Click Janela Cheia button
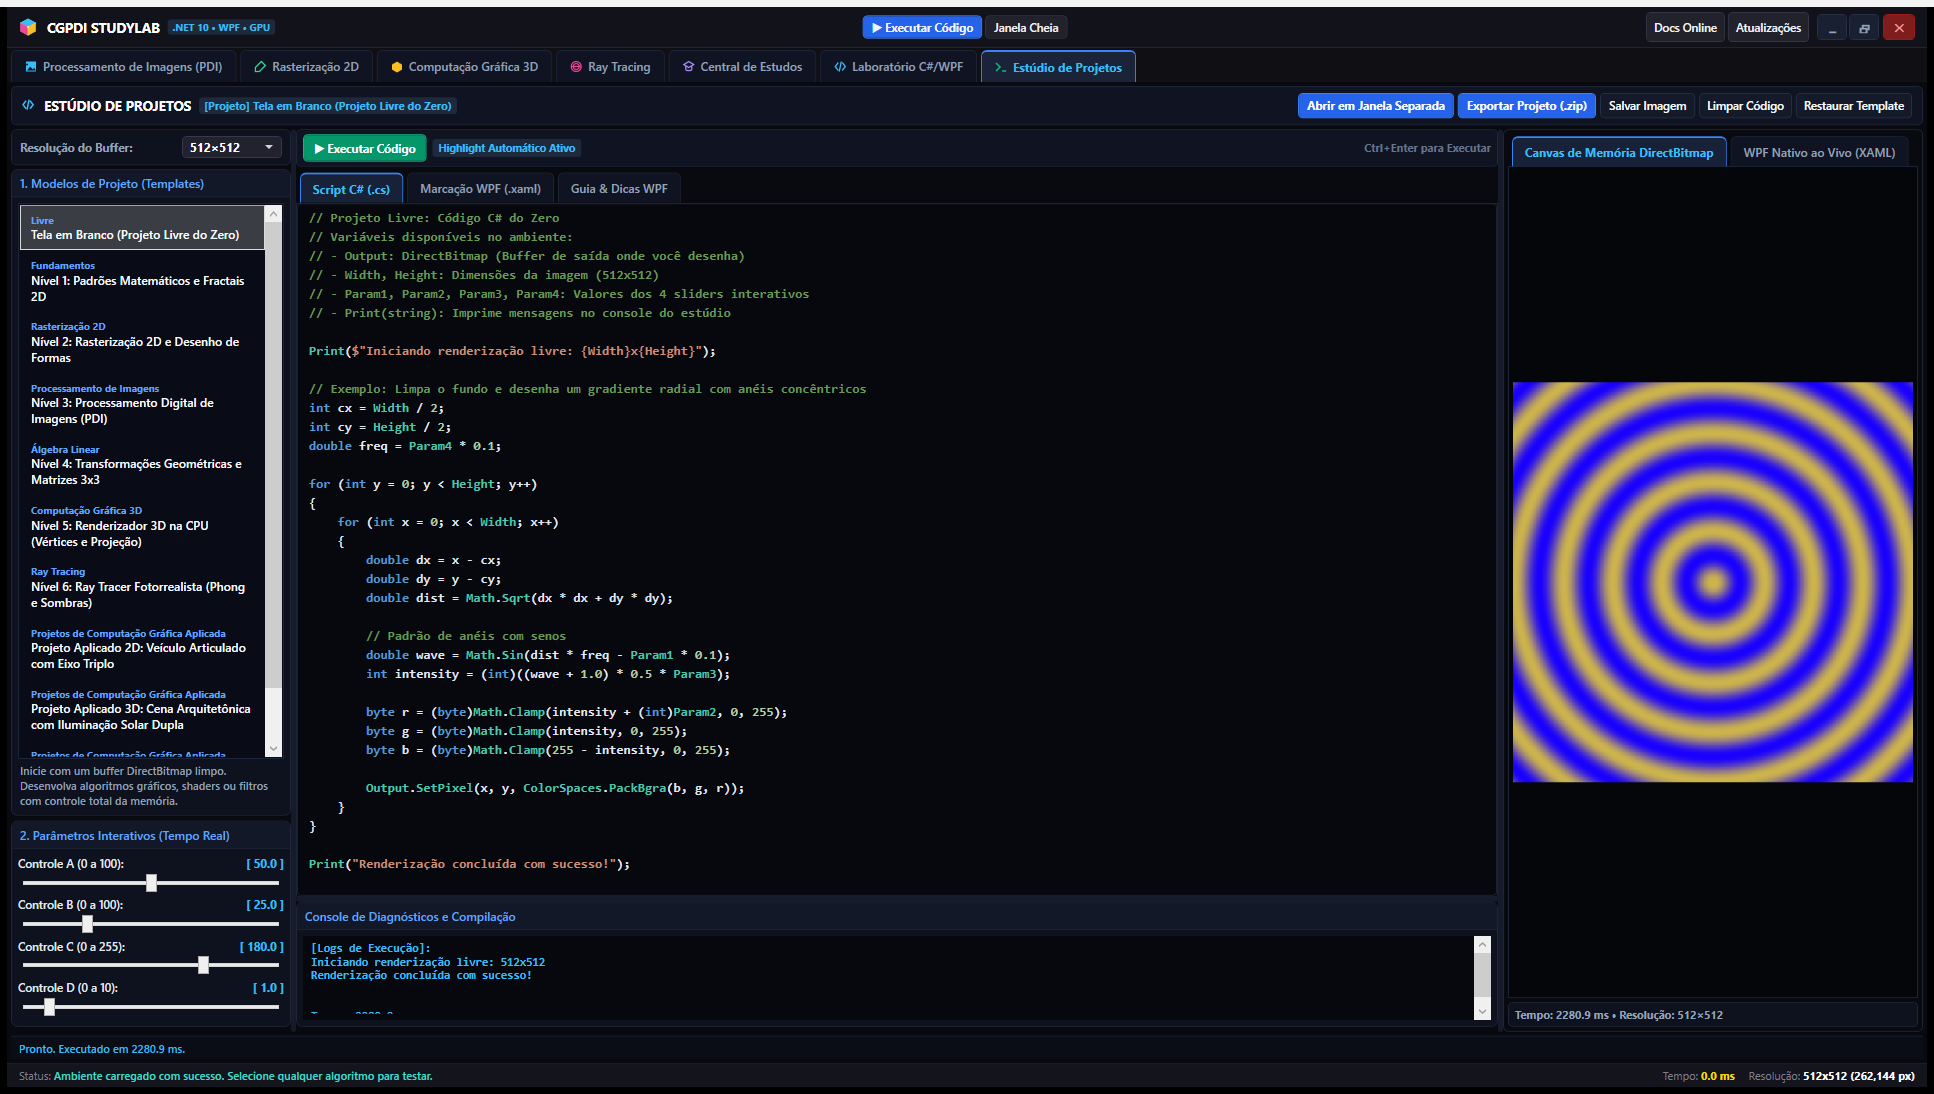Image resolution: width=1934 pixels, height=1094 pixels. [1026, 28]
